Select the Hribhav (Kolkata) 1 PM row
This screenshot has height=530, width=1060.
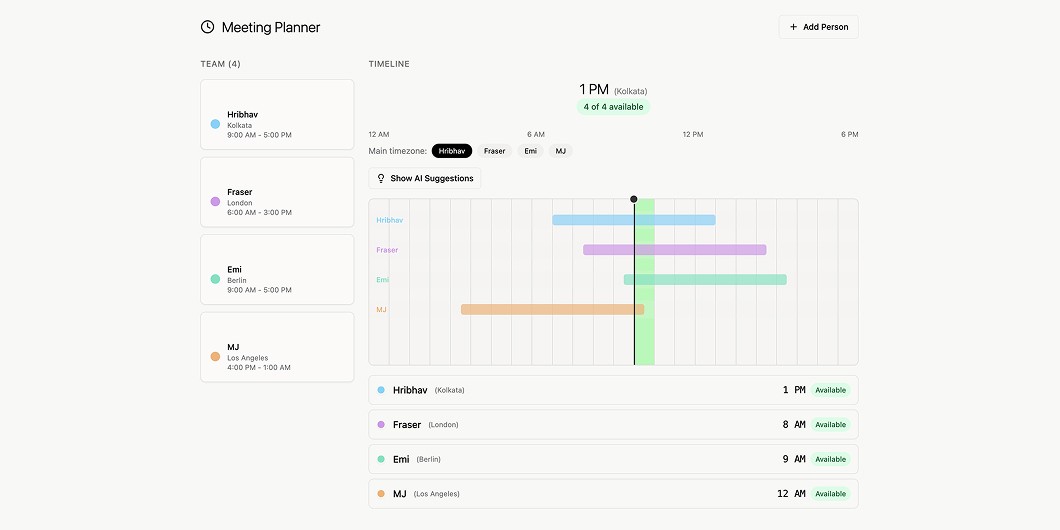click(613, 390)
